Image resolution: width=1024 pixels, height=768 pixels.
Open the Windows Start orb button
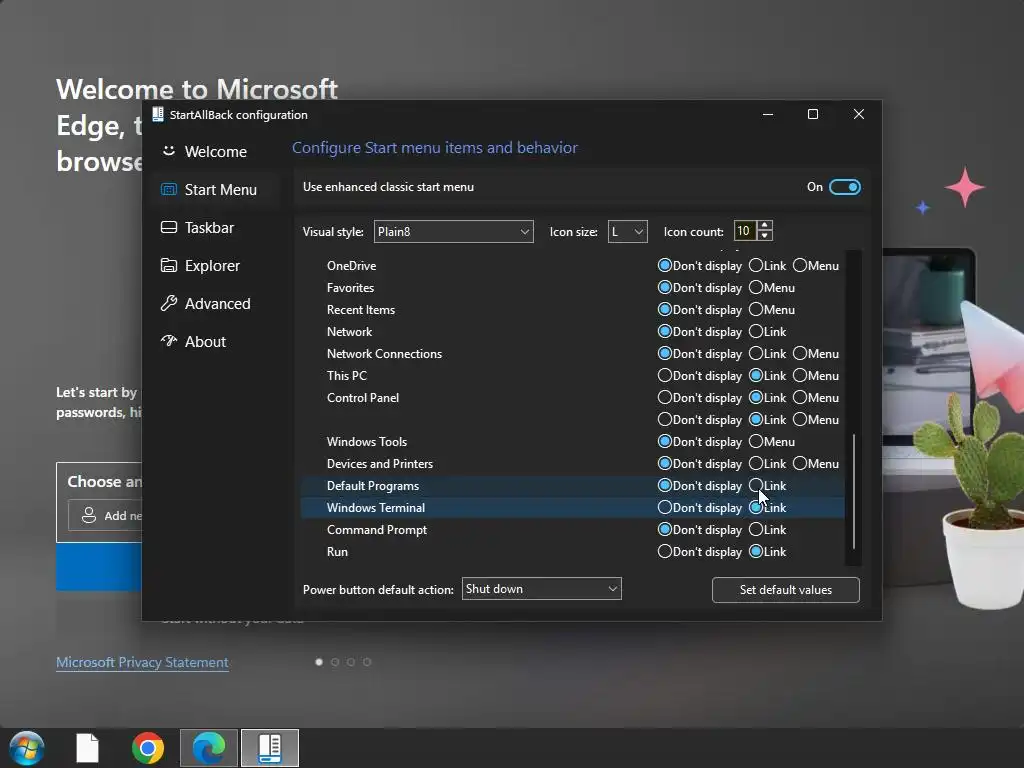click(27, 748)
